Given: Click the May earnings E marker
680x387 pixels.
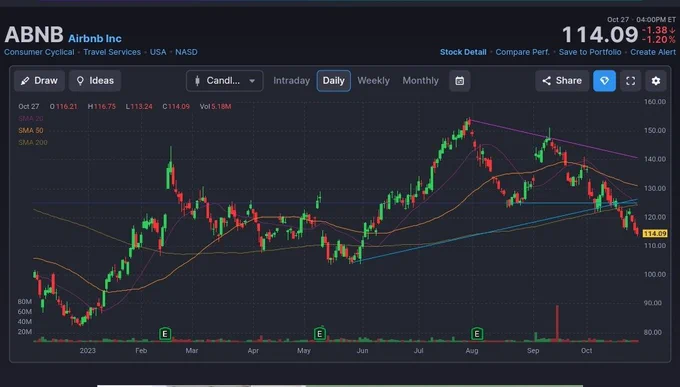Looking at the screenshot, I should point(320,334).
